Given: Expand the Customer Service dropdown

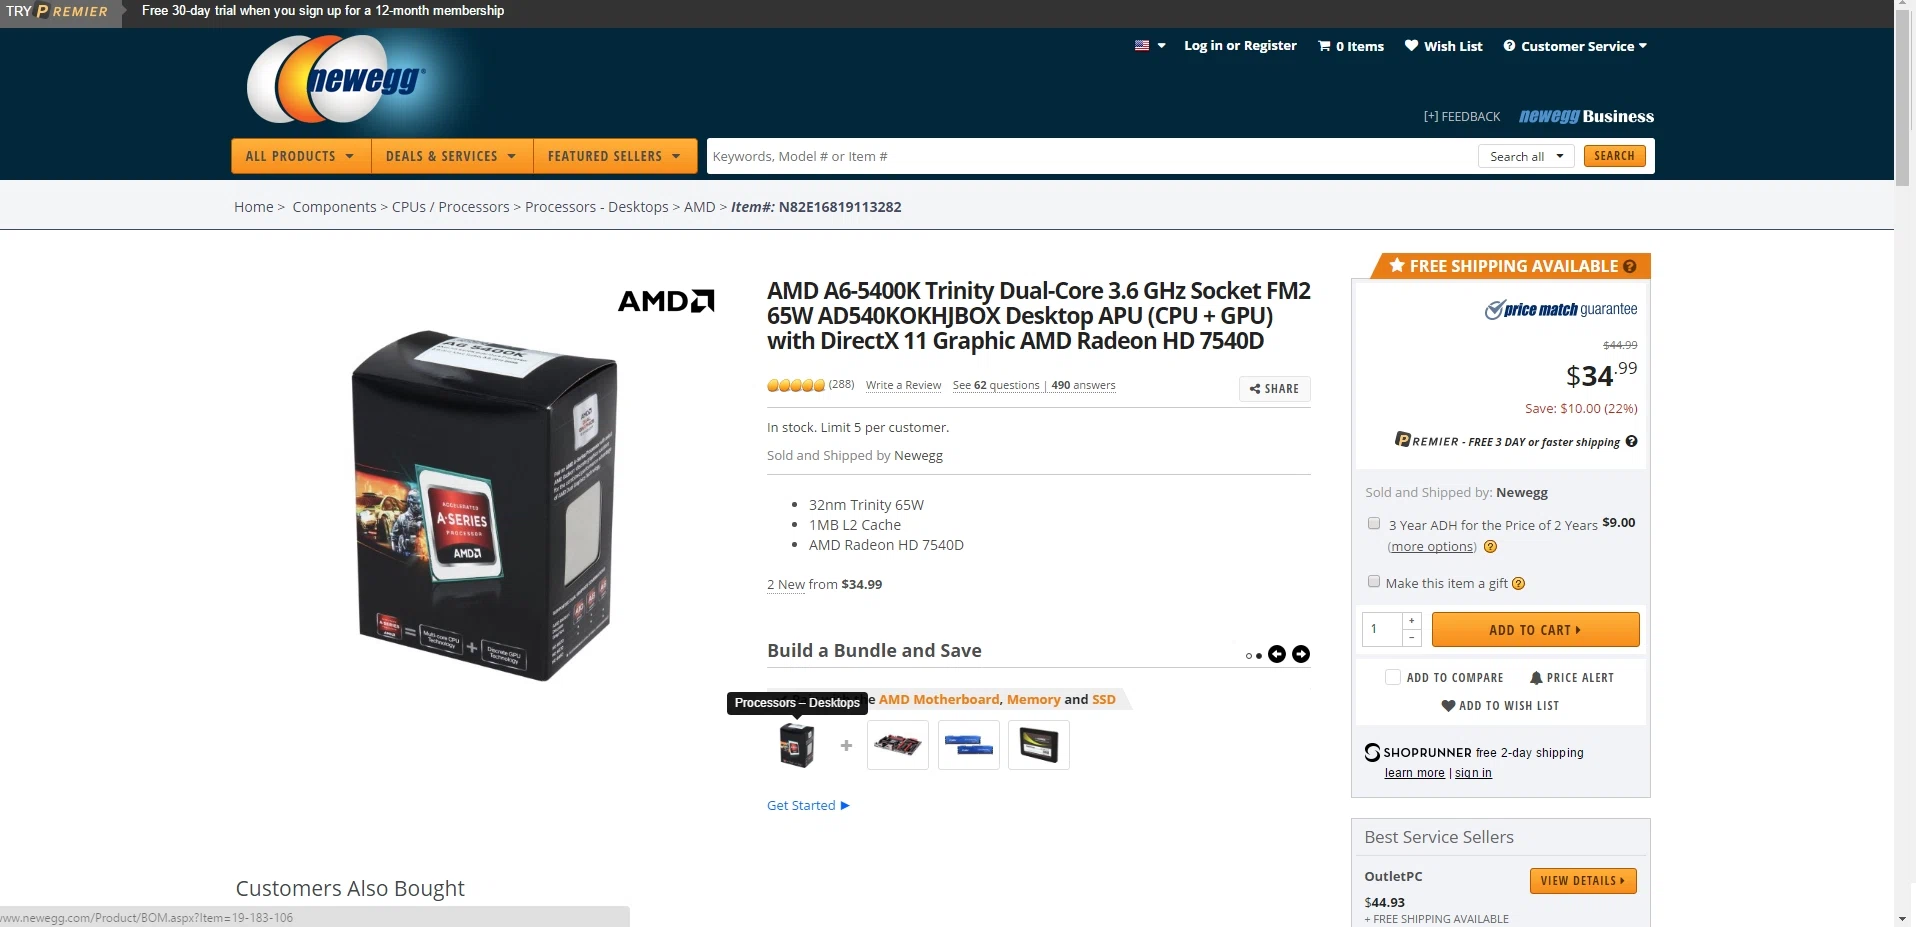Looking at the screenshot, I should click(1575, 46).
